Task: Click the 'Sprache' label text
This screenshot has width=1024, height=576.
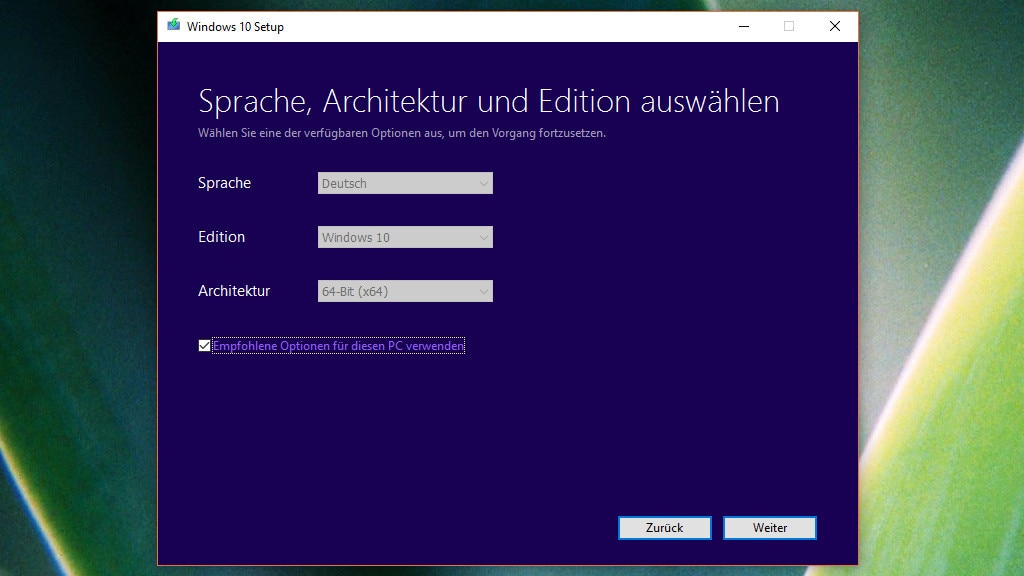Action: pos(224,183)
